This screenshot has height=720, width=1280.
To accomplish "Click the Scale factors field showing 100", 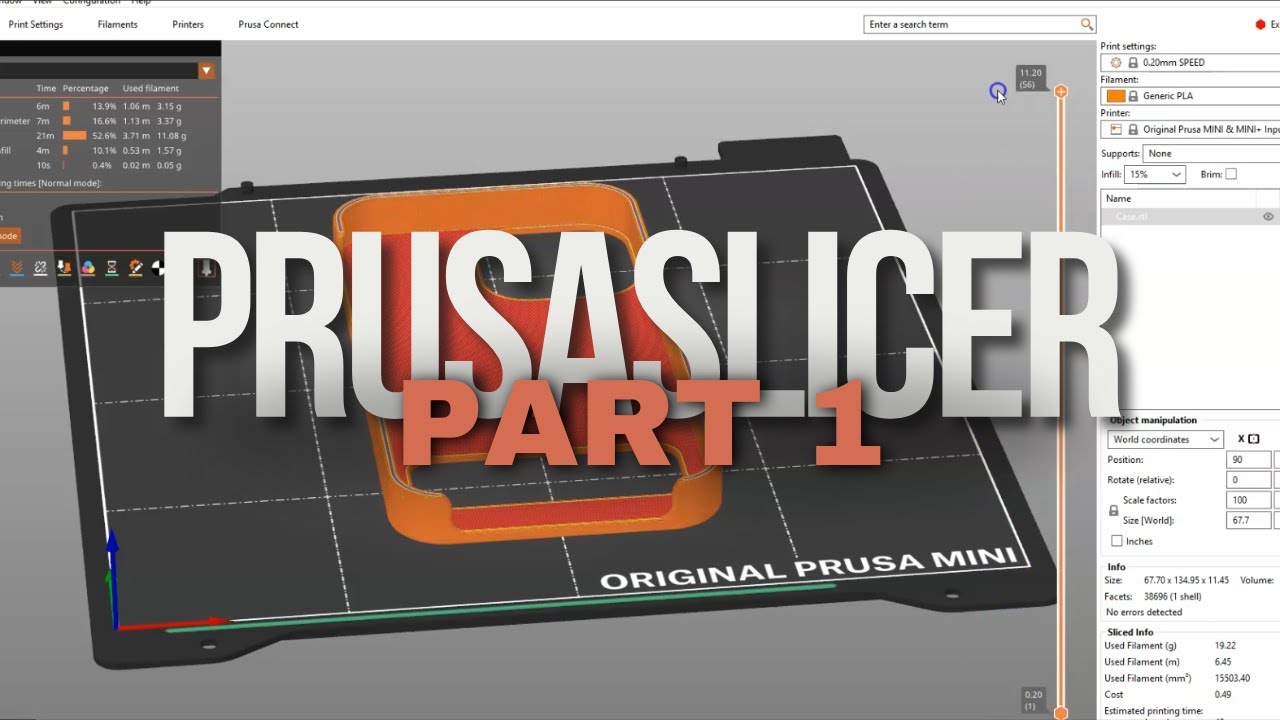I will click(1248, 500).
